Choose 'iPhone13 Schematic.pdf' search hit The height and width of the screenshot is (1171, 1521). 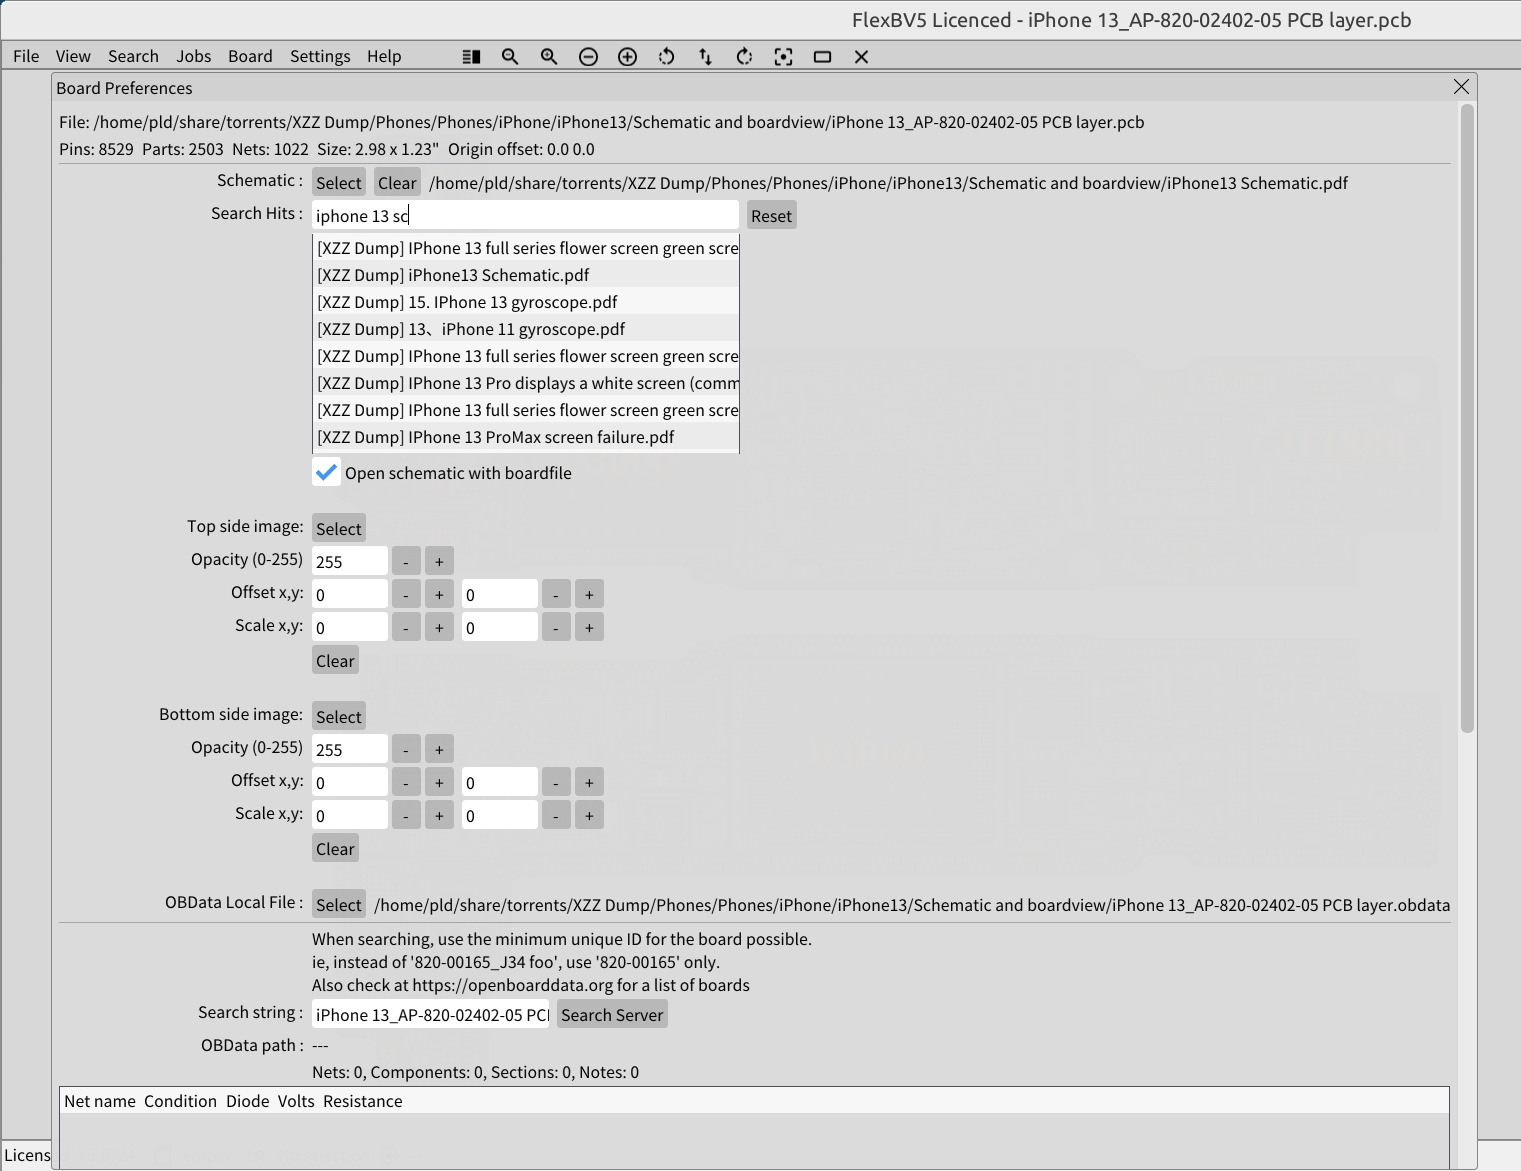pos(525,274)
